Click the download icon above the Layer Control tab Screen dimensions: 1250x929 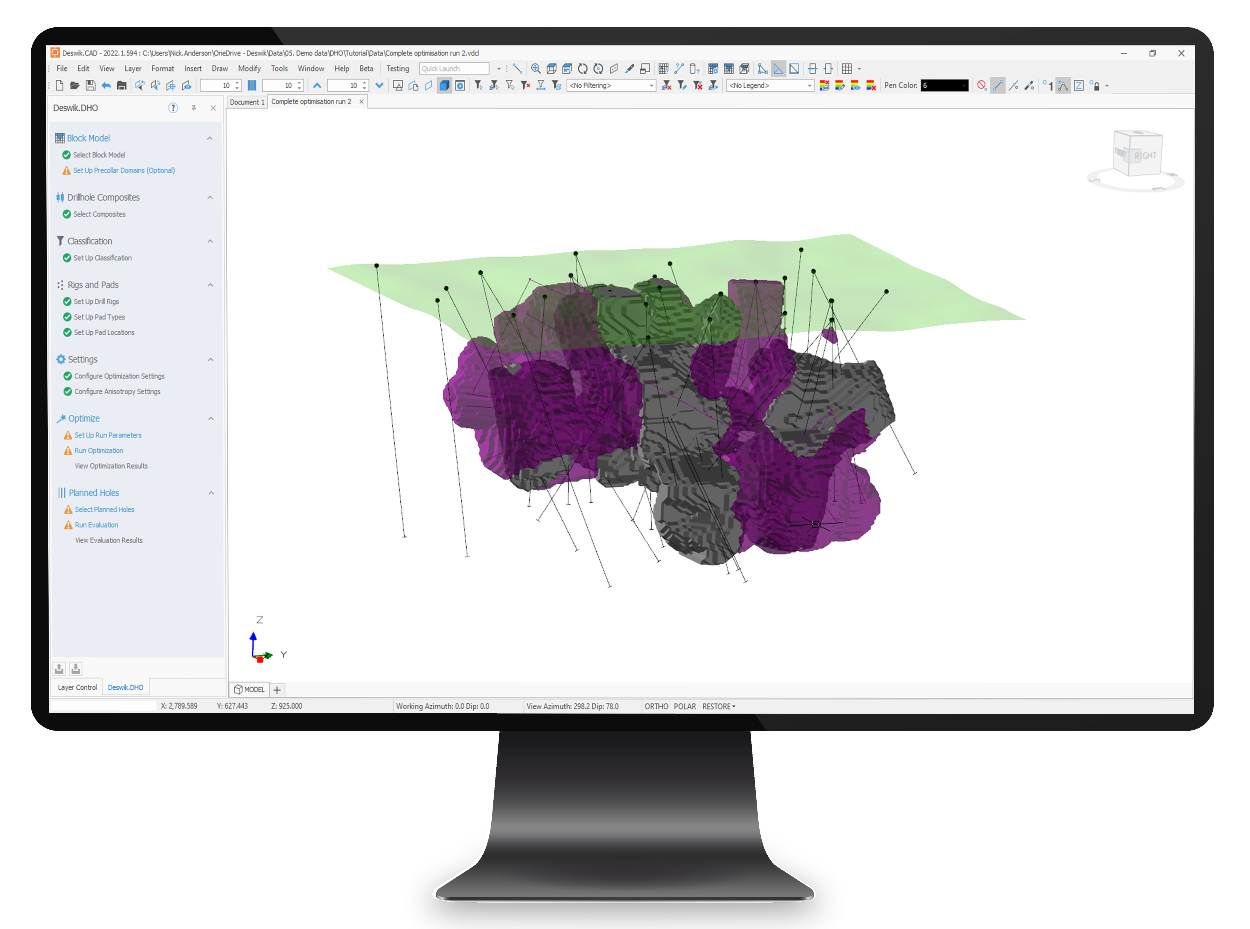click(x=76, y=669)
